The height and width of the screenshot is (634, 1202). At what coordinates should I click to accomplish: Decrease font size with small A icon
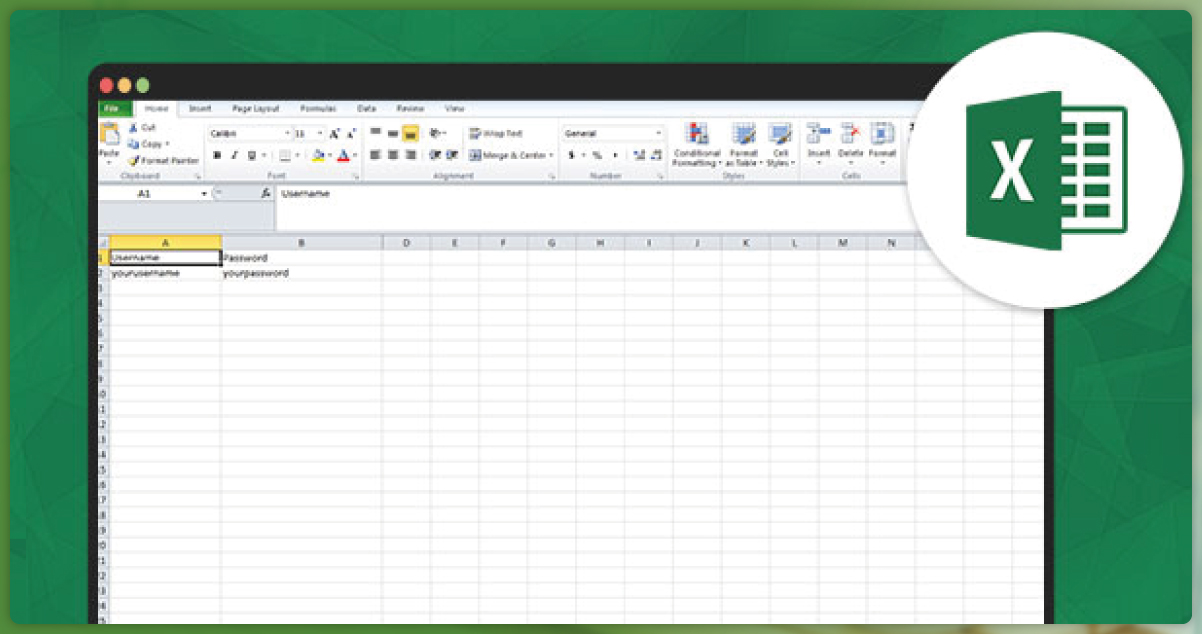[351, 133]
